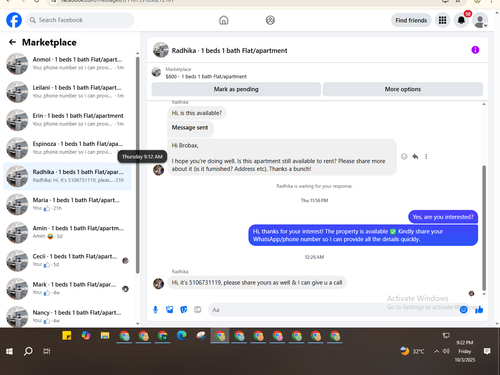Open Anmol conversation in Marketplace list
The width and height of the screenshot is (500, 375).
coord(67,63)
